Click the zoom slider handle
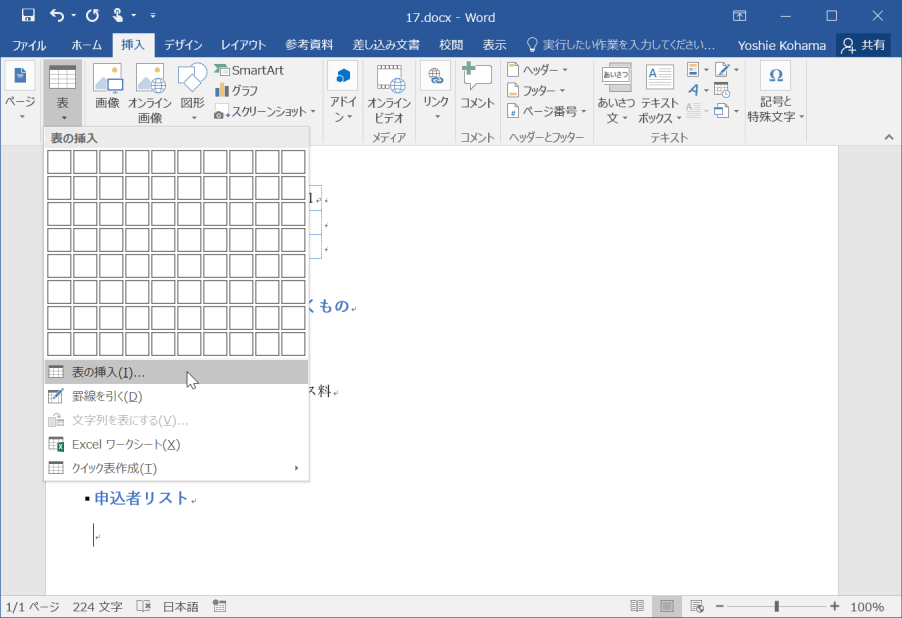902x618 pixels. pyautogui.click(x=776, y=606)
